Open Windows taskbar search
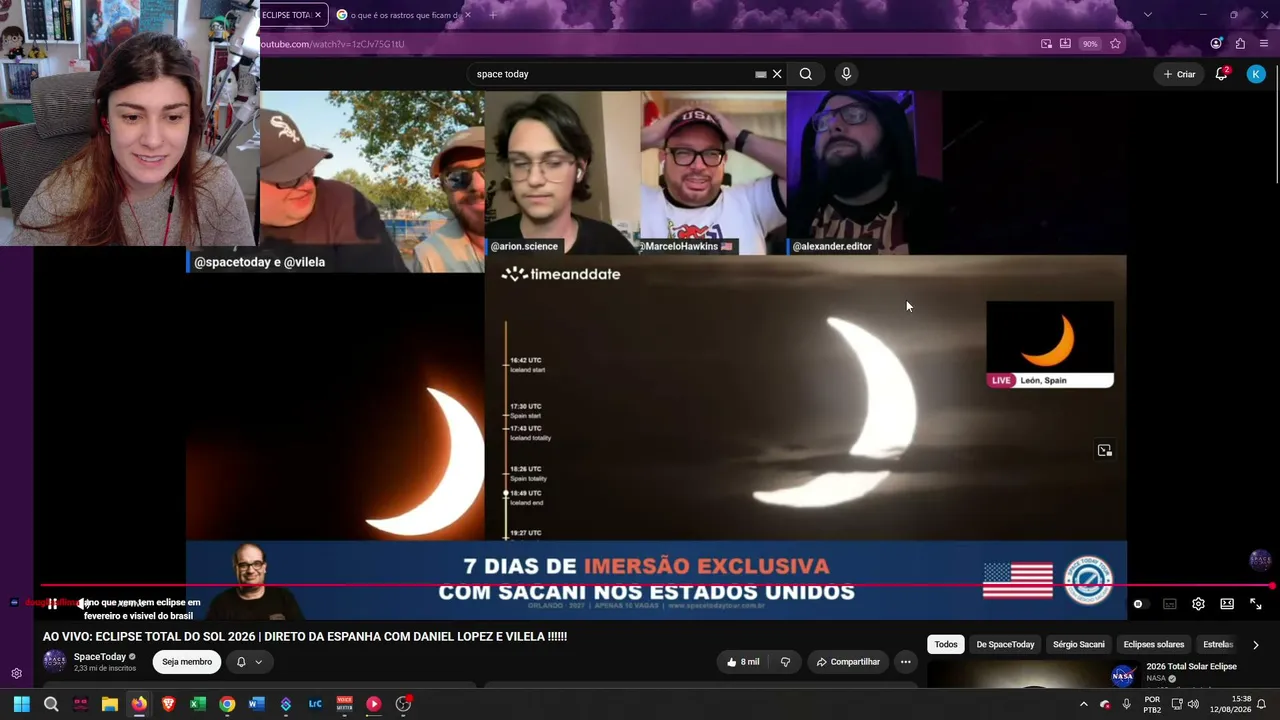Screen dimensions: 1280x720 51,704
